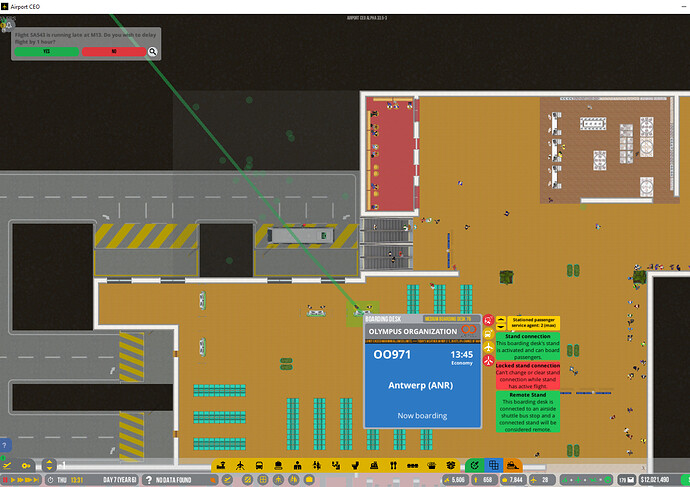
Task: Click the yellow shuttle bus icon on panel
Action: coord(488,334)
